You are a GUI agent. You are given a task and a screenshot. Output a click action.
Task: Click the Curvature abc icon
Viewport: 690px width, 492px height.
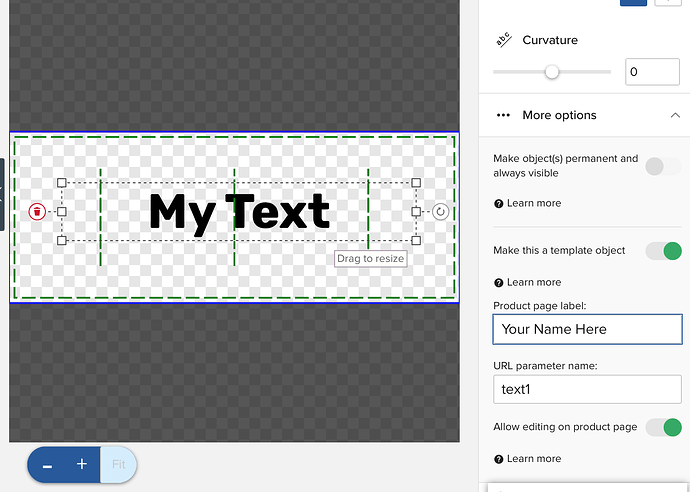pyautogui.click(x=503, y=40)
